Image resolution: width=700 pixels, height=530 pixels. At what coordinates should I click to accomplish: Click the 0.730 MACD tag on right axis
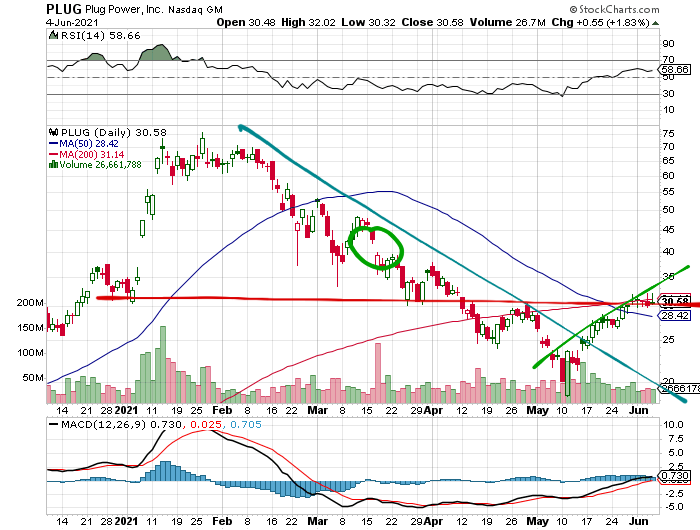point(675,476)
